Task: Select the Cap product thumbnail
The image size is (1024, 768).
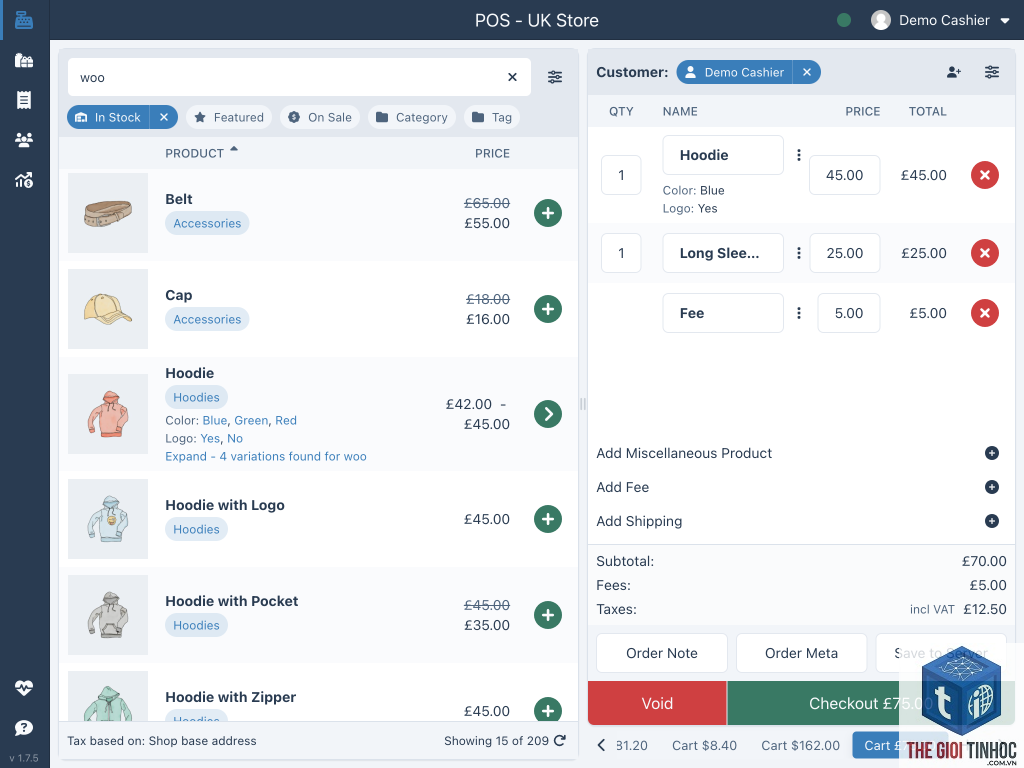Action: click(108, 309)
